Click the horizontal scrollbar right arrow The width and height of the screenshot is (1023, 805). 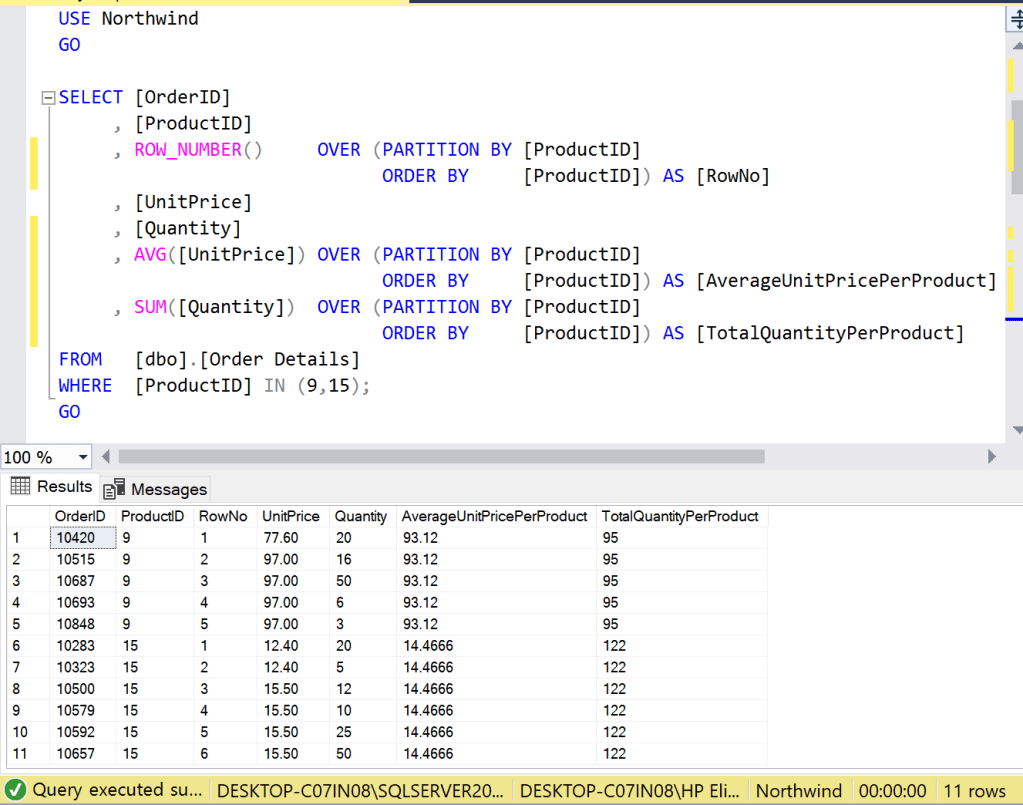pyautogui.click(x=991, y=457)
